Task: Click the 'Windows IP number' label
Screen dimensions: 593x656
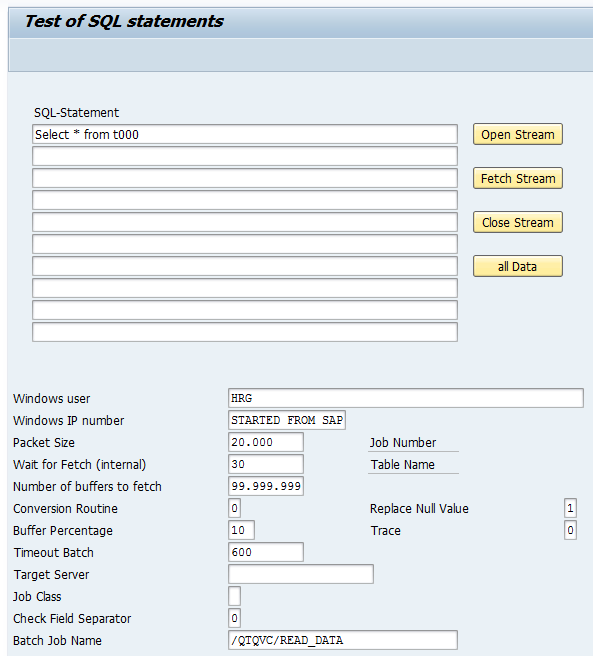Action: [x=69, y=420]
